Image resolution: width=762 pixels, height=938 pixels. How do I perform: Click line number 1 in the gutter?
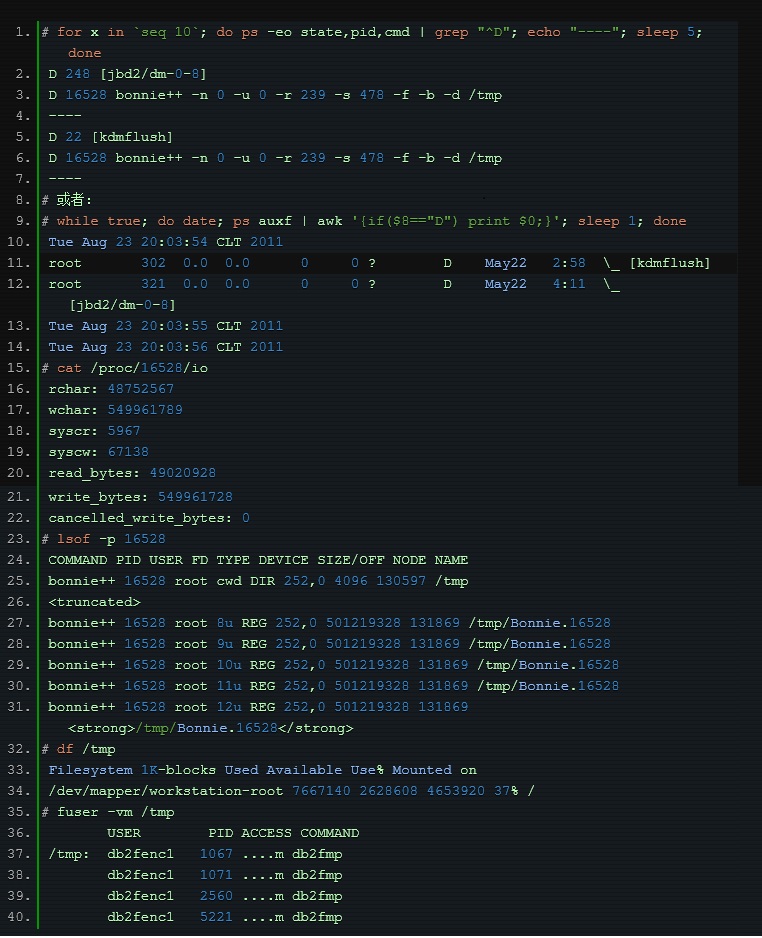(x=22, y=32)
